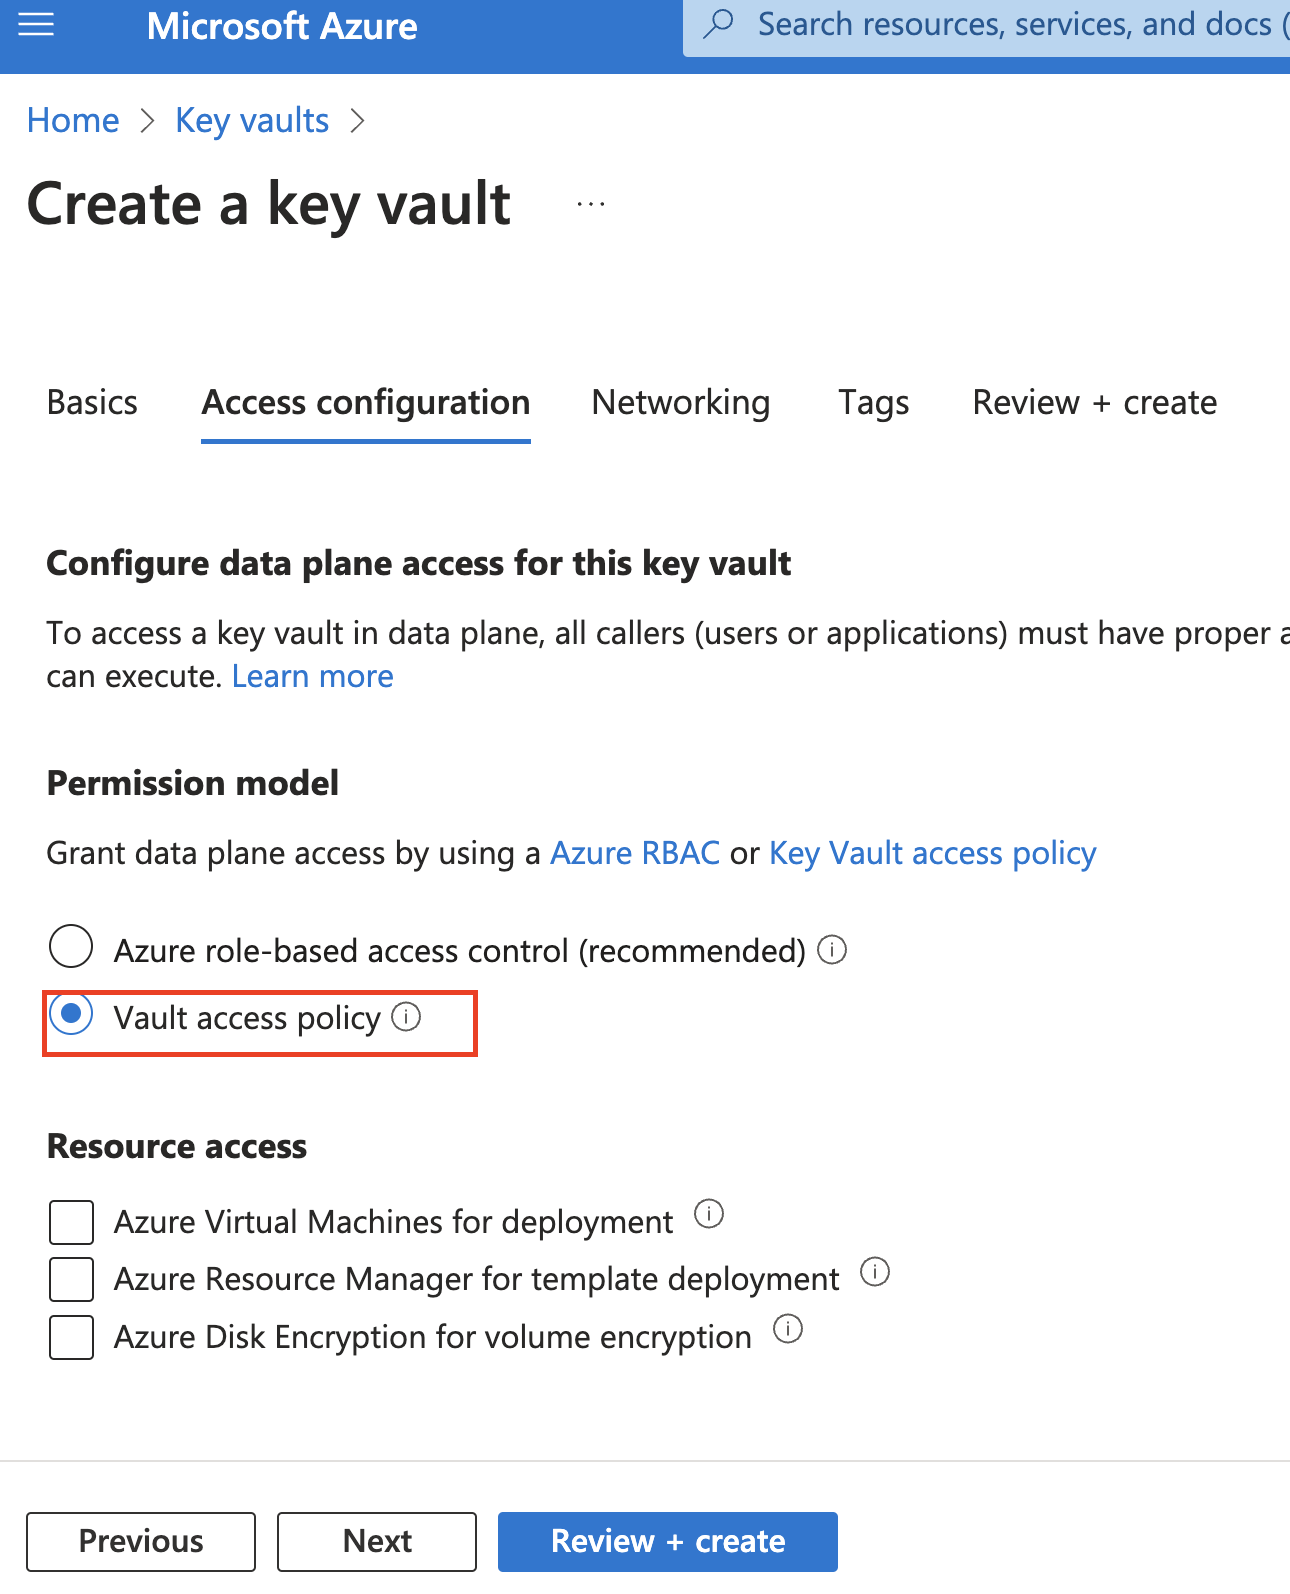
Task: Switch to the Networking tab
Action: click(681, 402)
